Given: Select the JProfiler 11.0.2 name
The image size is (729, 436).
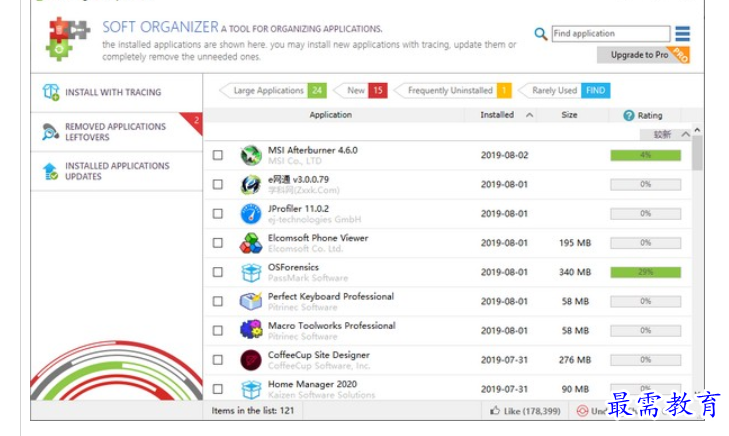Looking at the screenshot, I should pyautogui.click(x=298, y=209).
